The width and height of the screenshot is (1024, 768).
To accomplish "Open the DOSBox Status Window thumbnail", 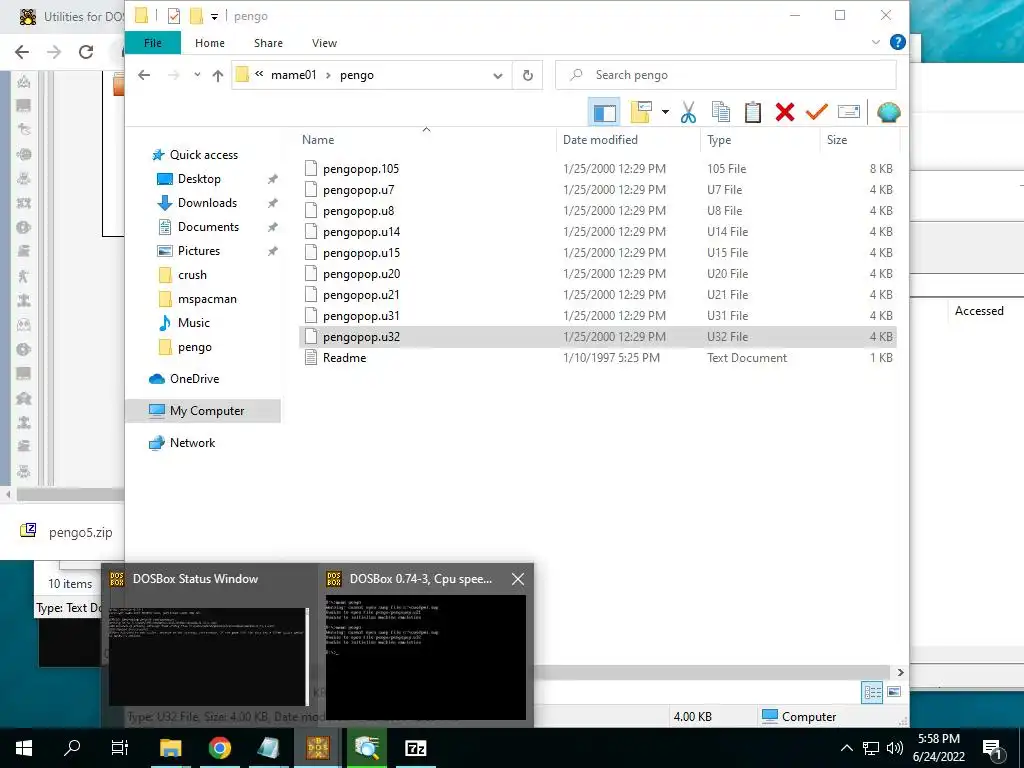I will coord(208,656).
